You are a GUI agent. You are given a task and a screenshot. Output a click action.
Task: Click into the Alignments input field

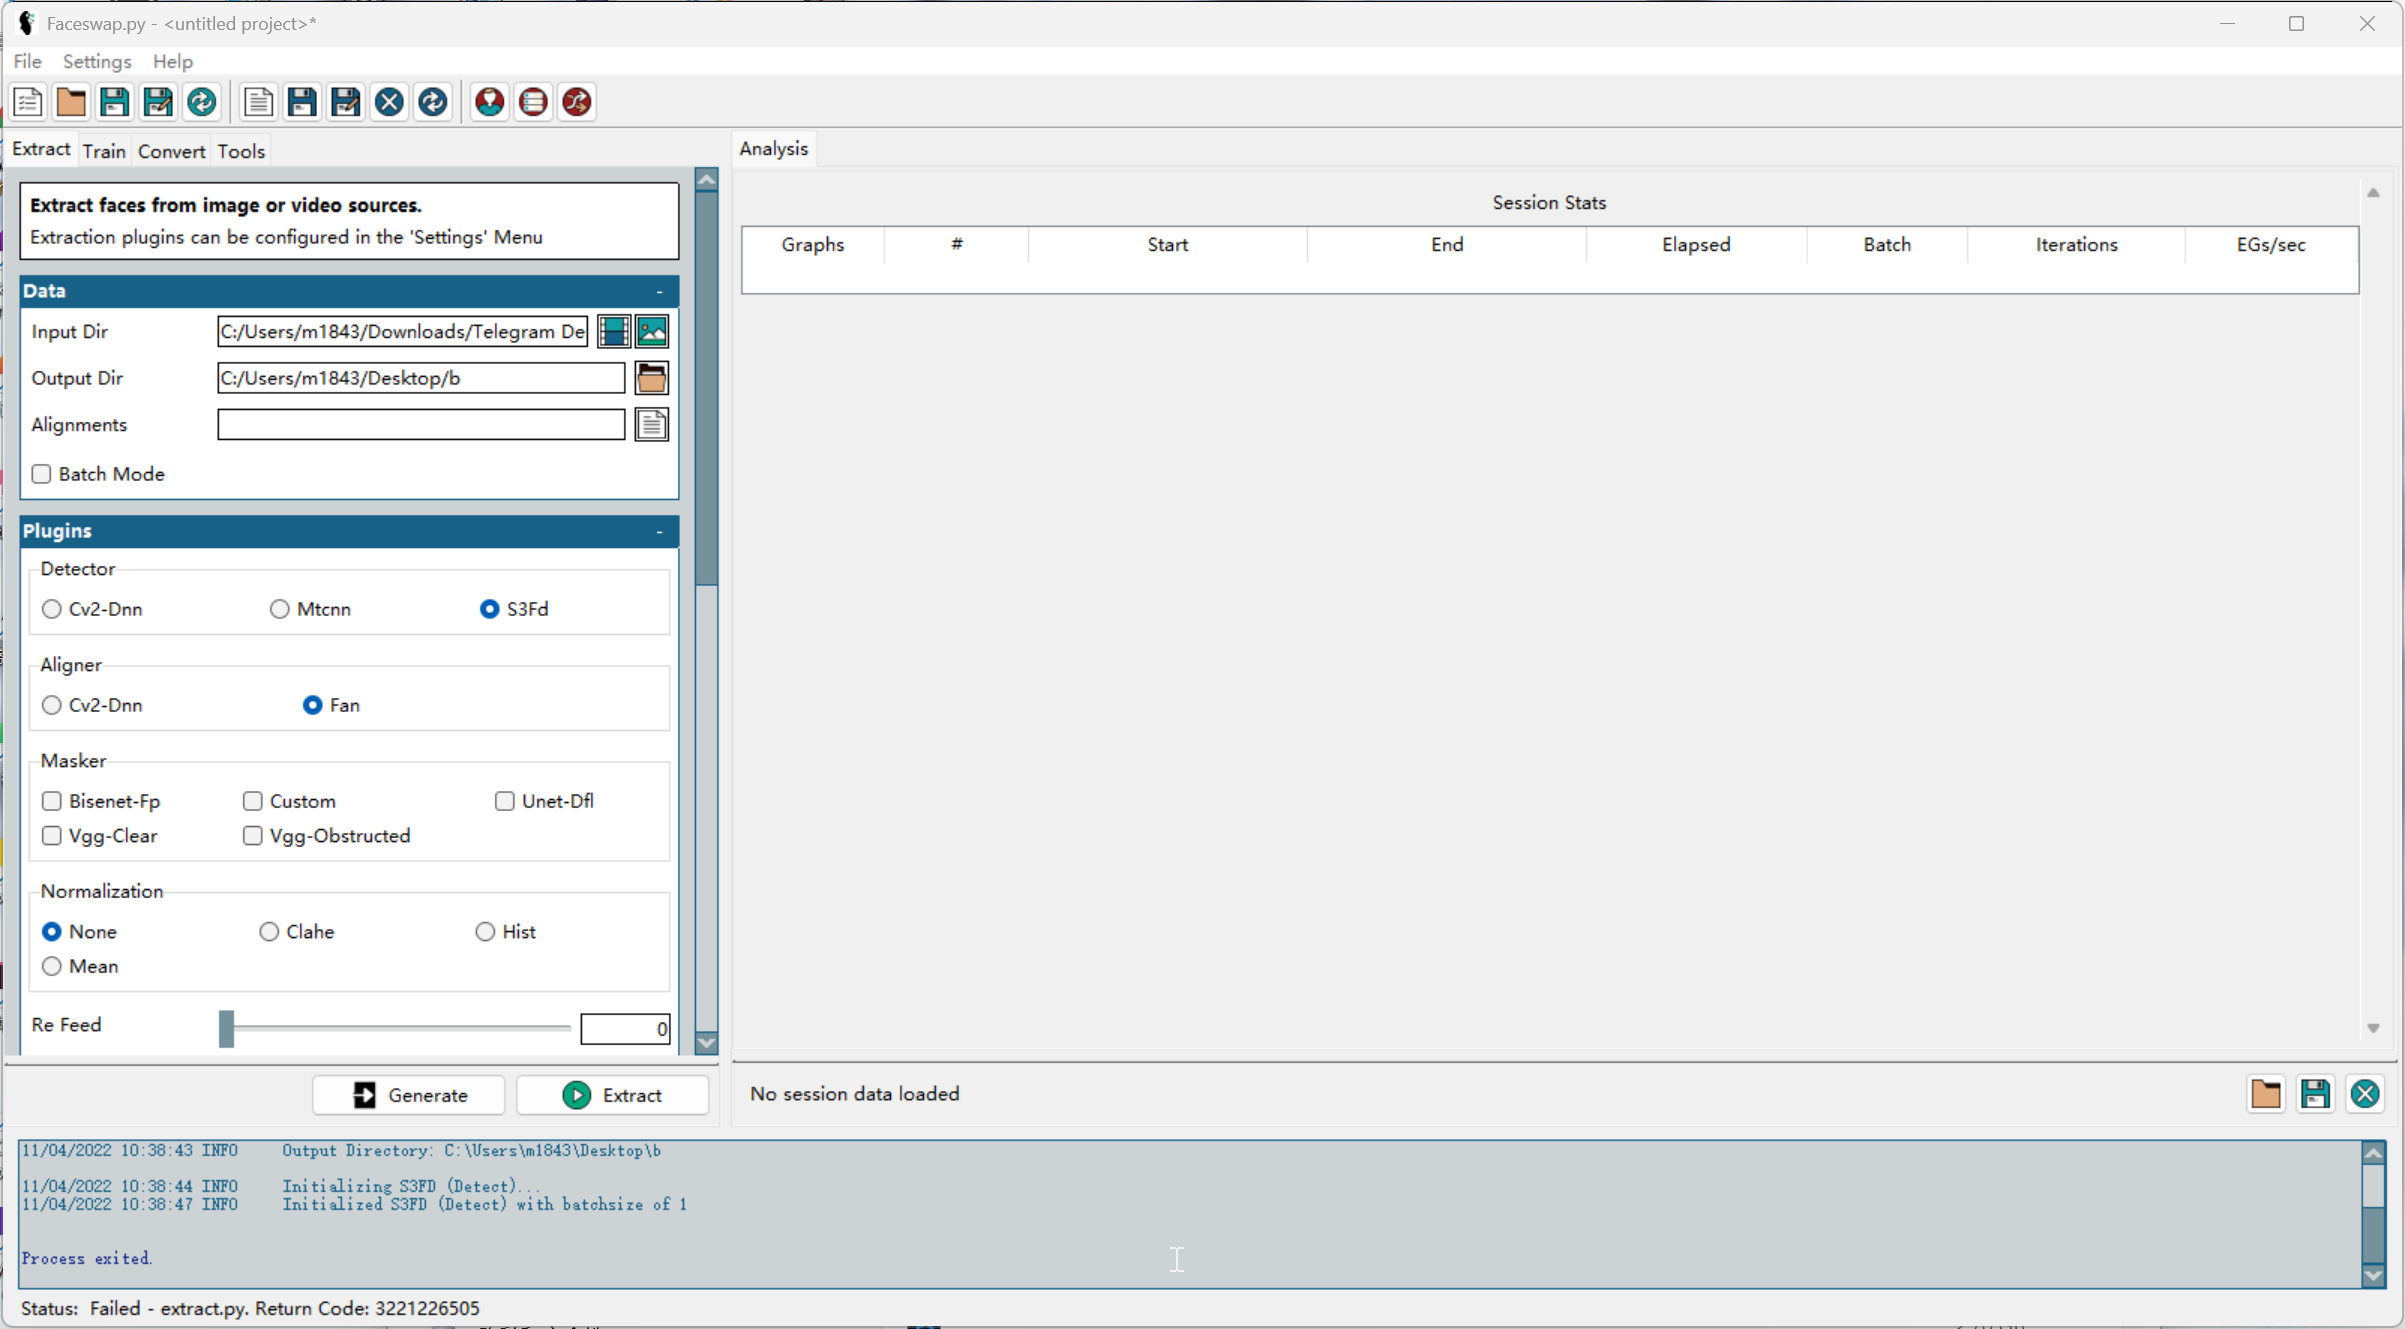pyautogui.click(x=421, y=425)
